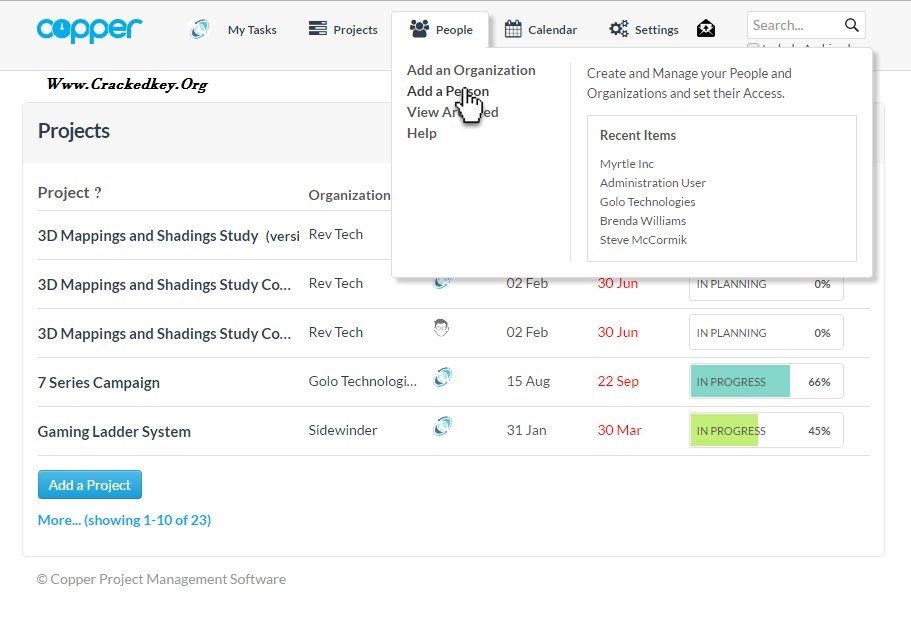
Task: Open recent item Administration User
Action: pyautogui.click(x=652, y=183)
